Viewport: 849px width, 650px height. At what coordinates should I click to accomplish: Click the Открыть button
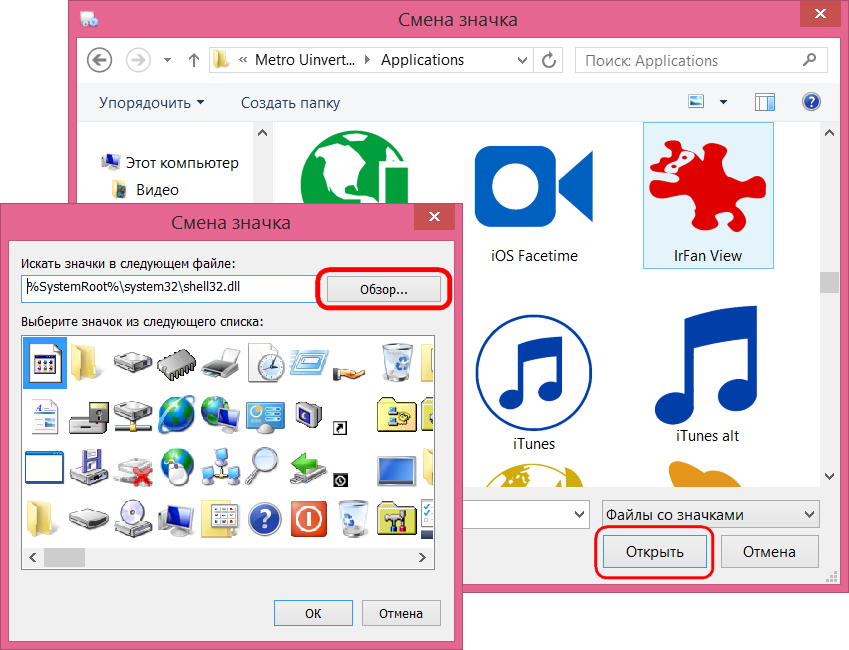[655, 551]
